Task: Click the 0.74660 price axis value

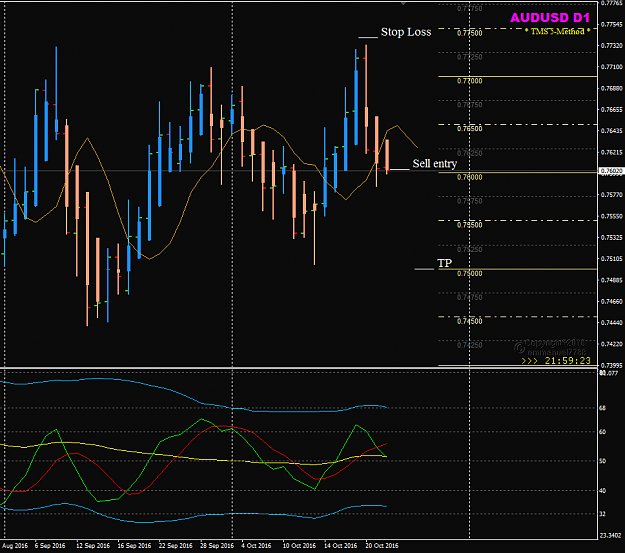Action: pyautogui.click(x=612, y=302)
